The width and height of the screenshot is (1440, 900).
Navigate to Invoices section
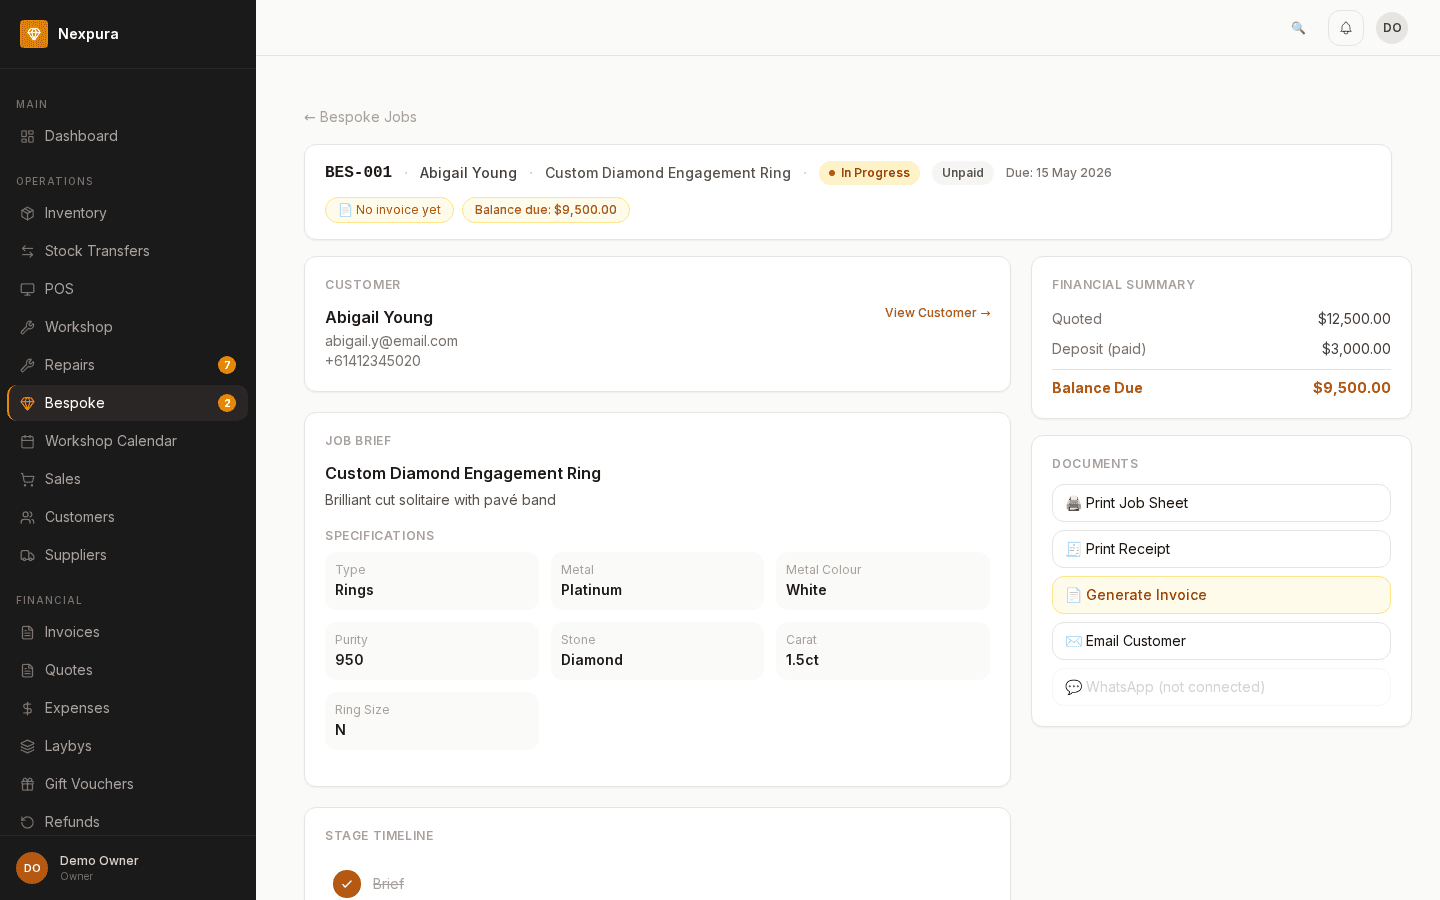coord(72,632)
